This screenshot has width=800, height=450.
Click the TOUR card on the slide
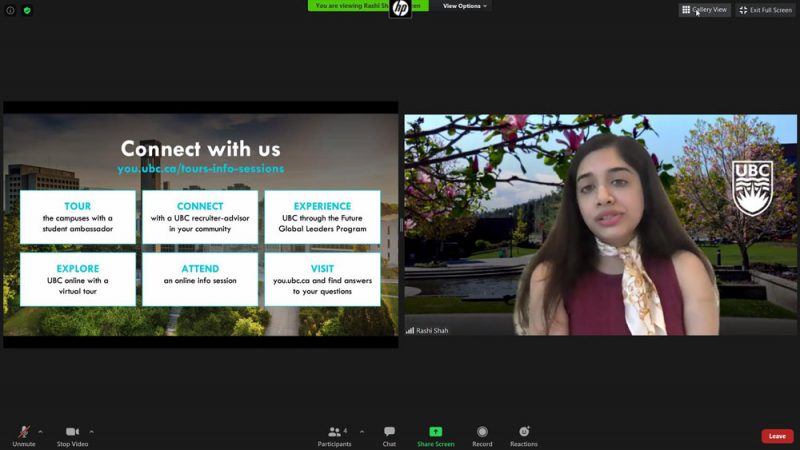(78, 217)
